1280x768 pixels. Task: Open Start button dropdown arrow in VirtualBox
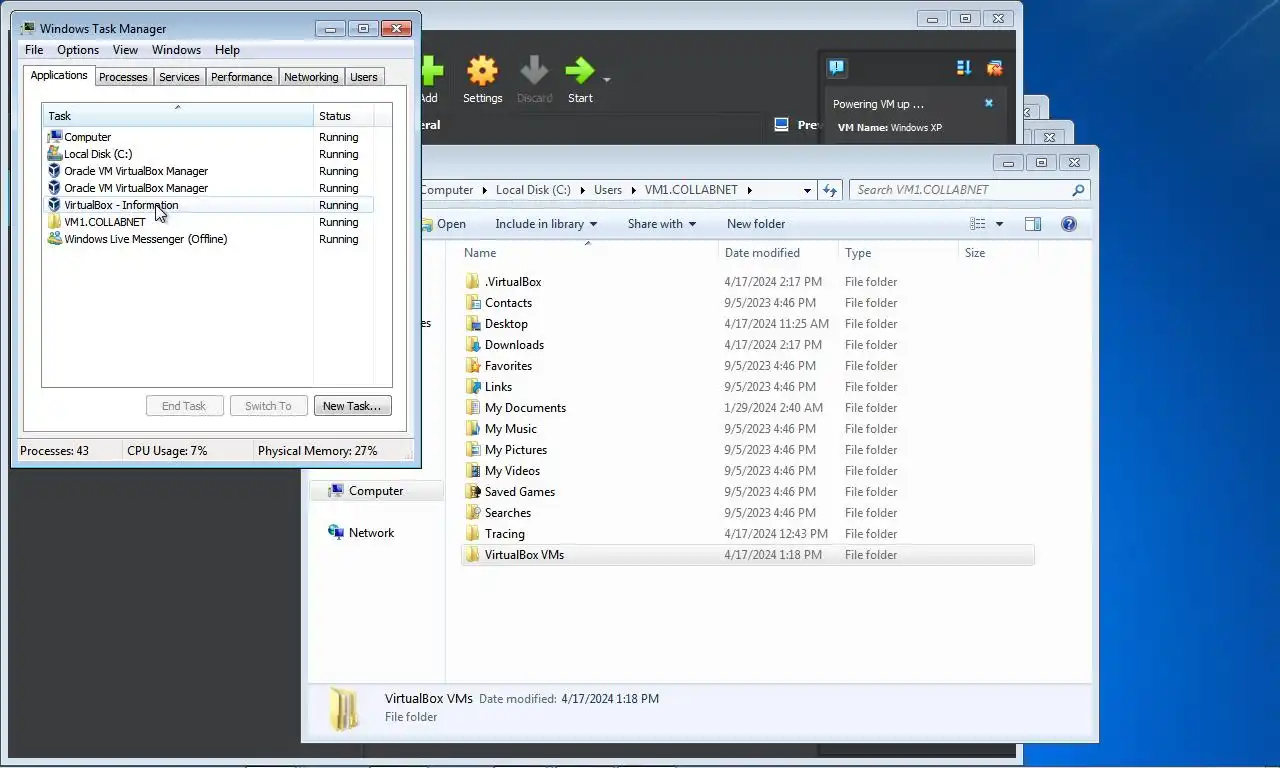(x=606, y=78)
